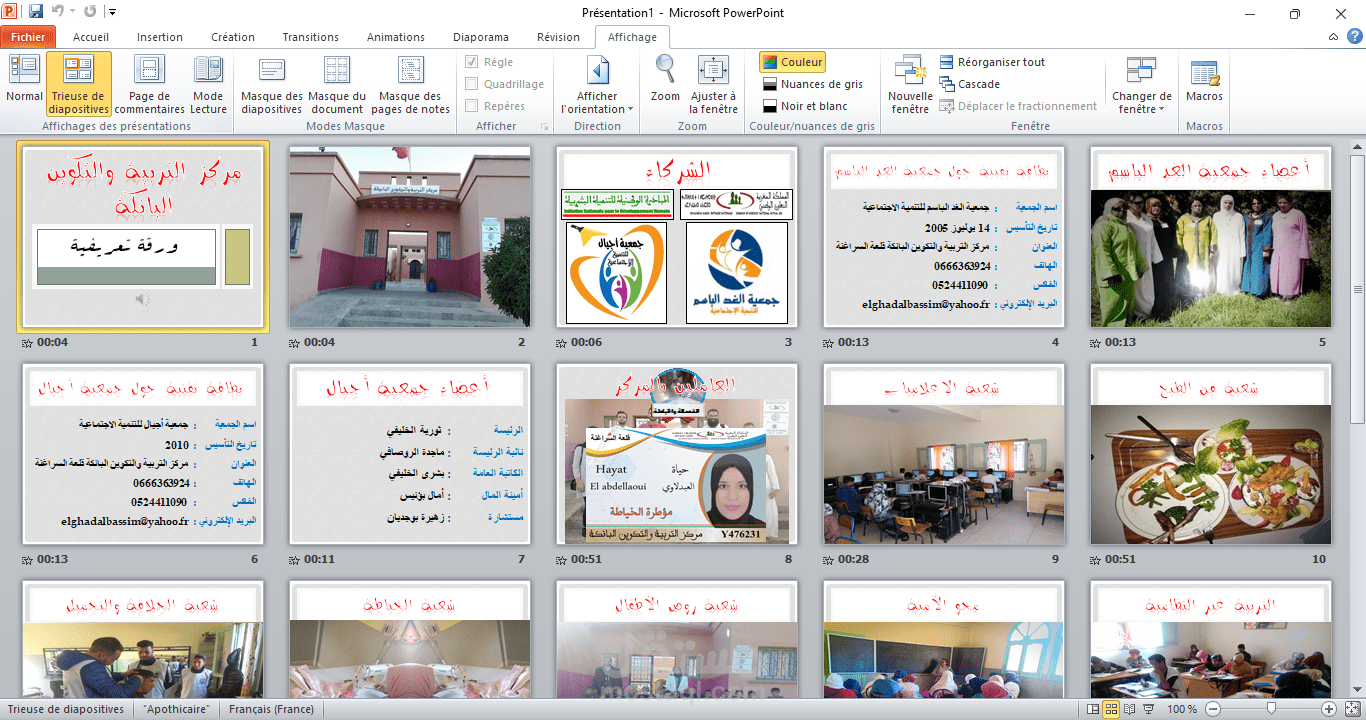
Task: Open Masque du document
Action: click(x=337, y=84)
